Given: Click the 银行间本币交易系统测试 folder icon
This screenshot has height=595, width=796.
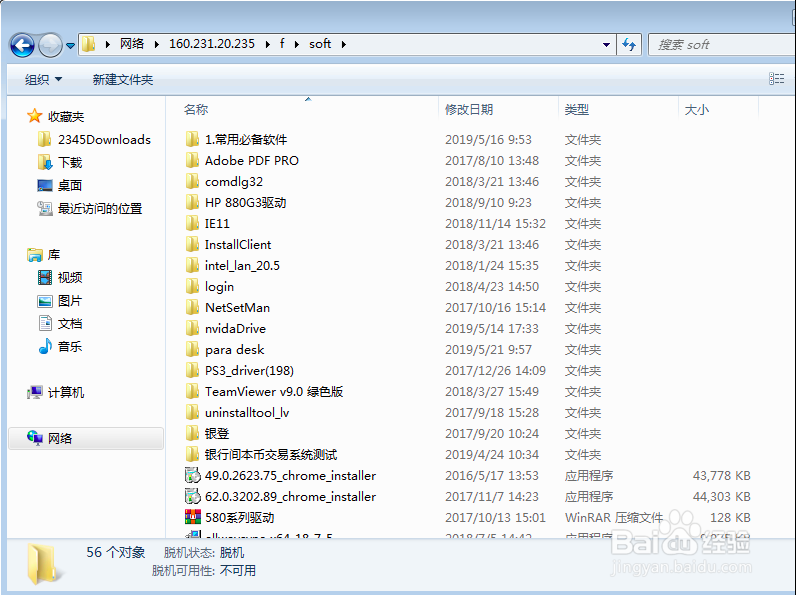Looking at the screenshot, I should [192, 454].
